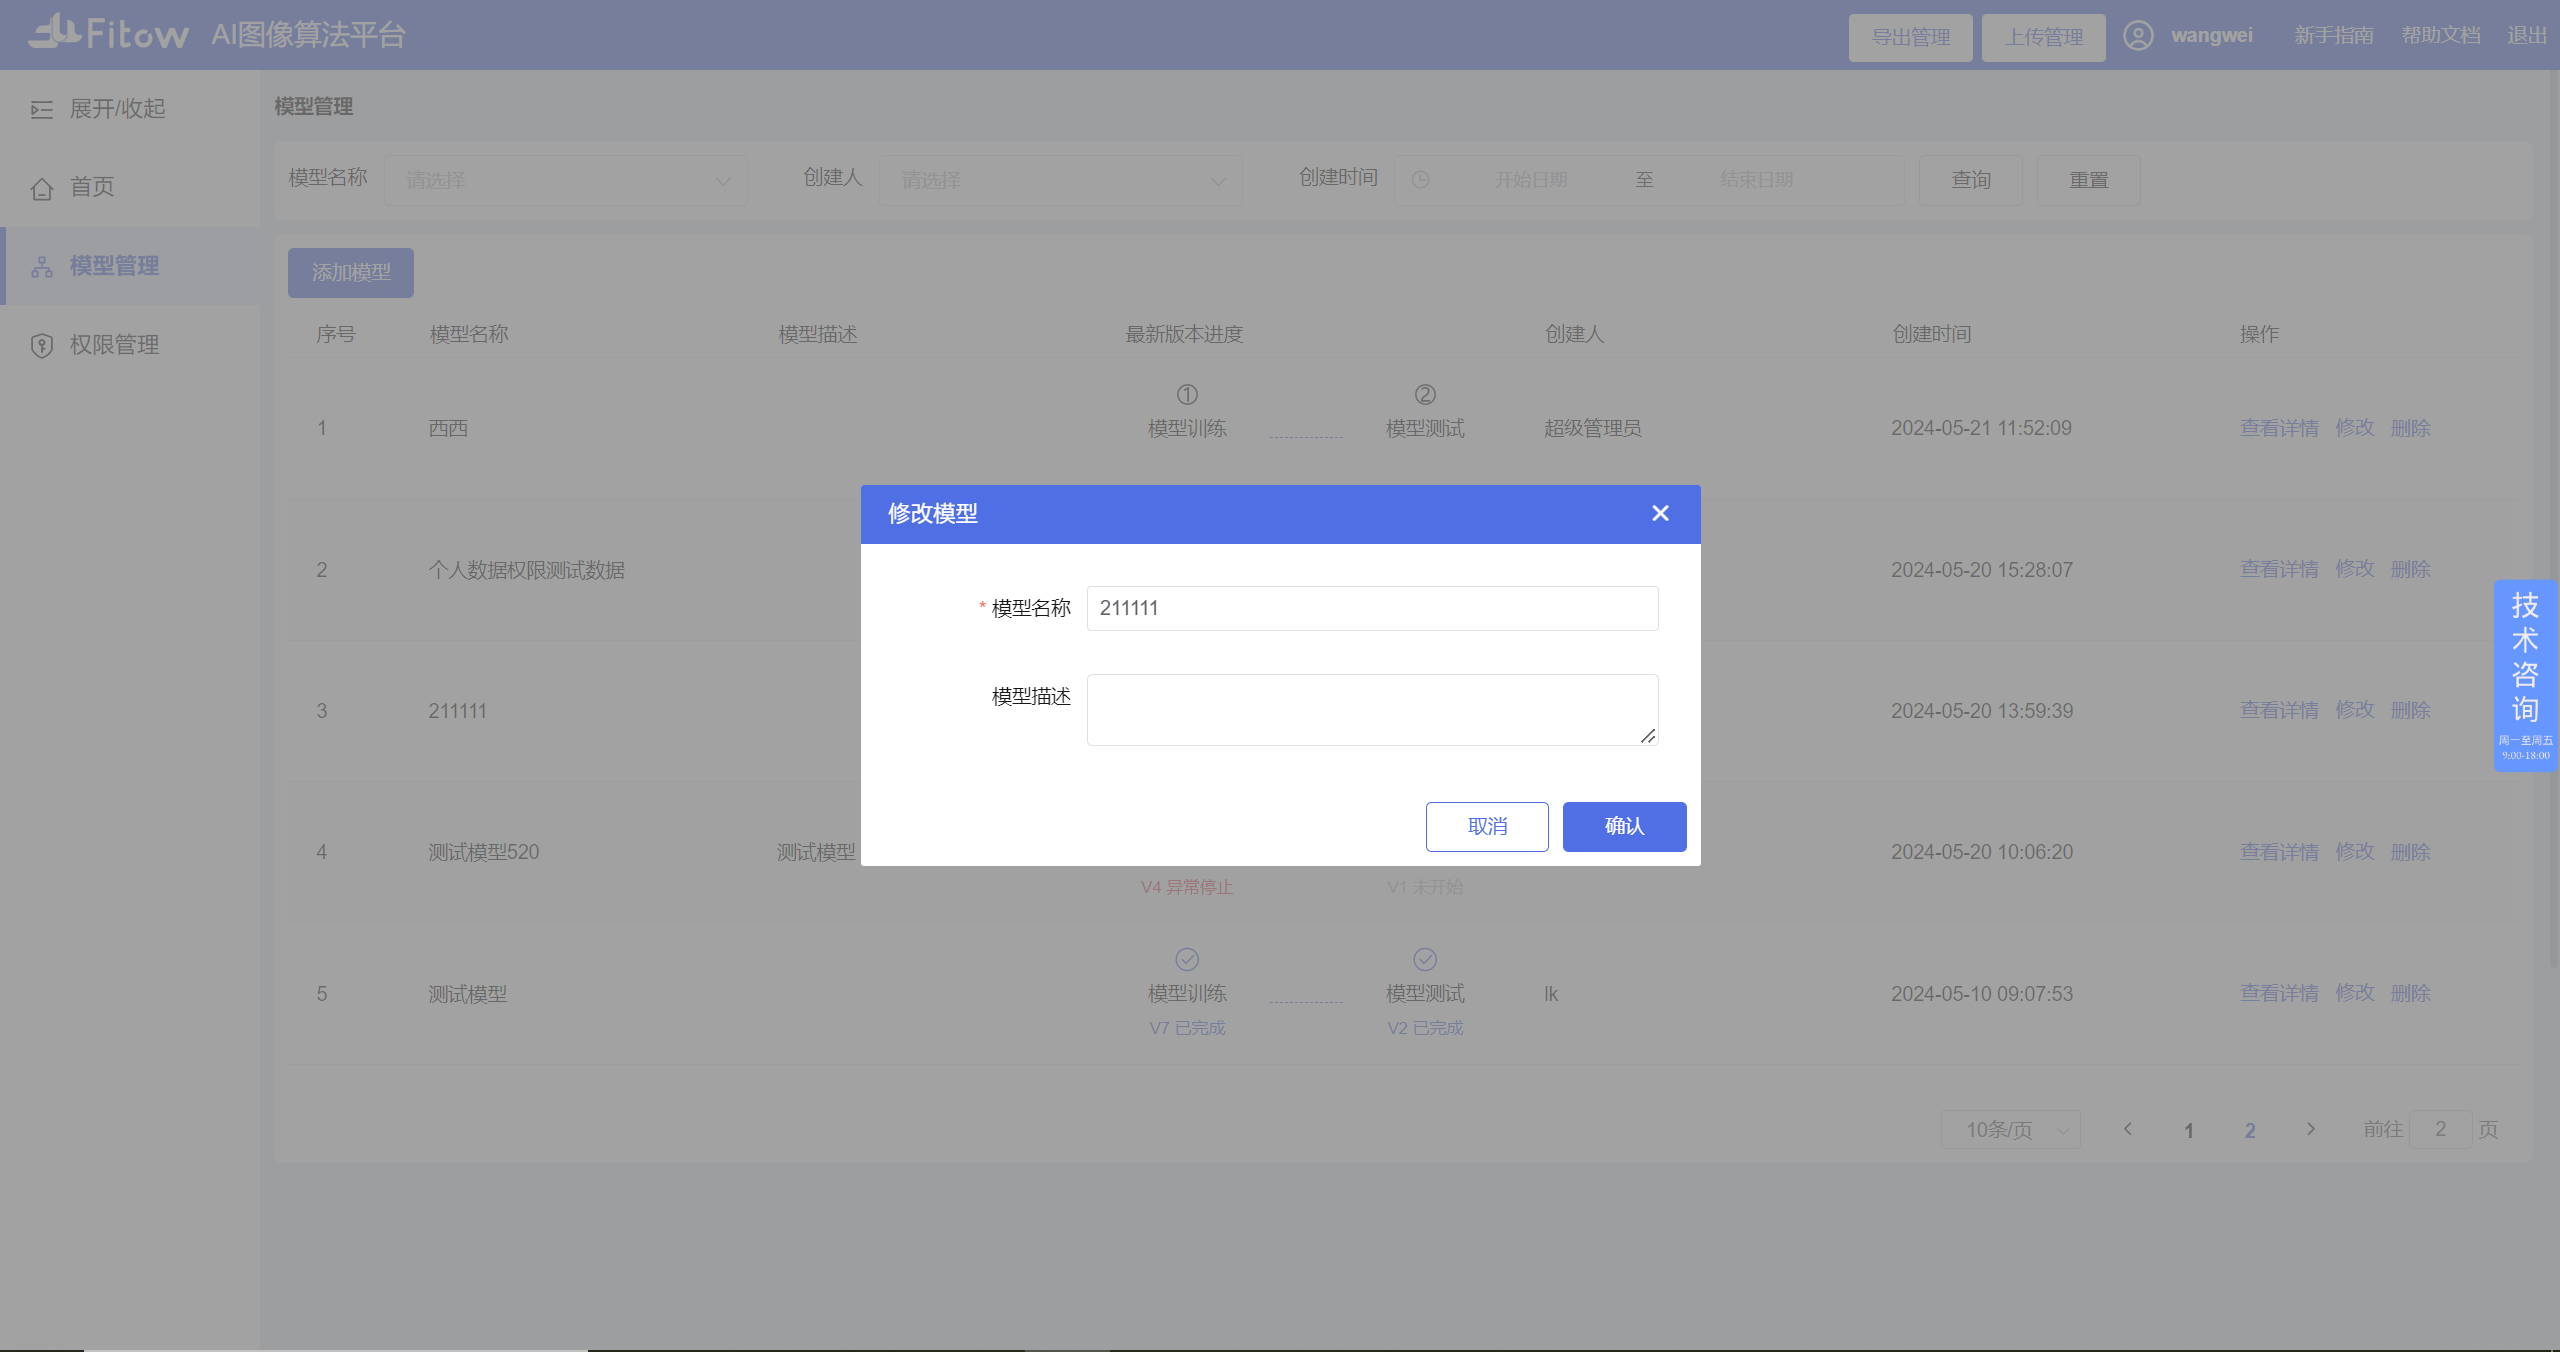
Task: Toggle the 展开/收起 sidebar icon
Action: click(42, 109)
